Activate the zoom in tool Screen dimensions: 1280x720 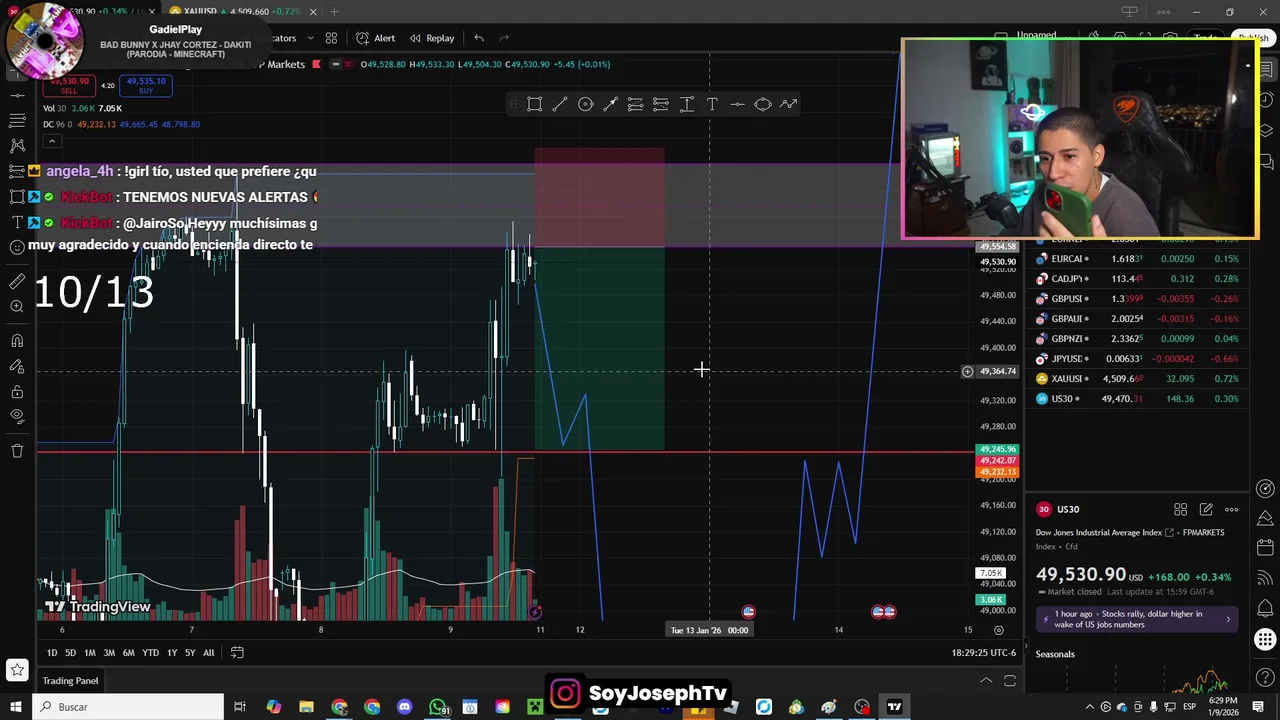(x=17, y=307)
